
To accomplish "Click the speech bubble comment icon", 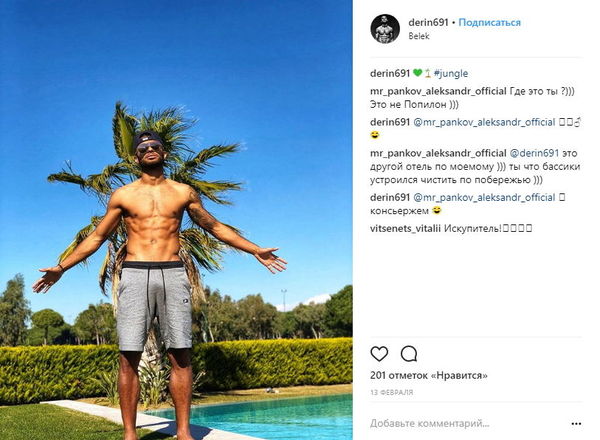I will [x=409, y=354].
